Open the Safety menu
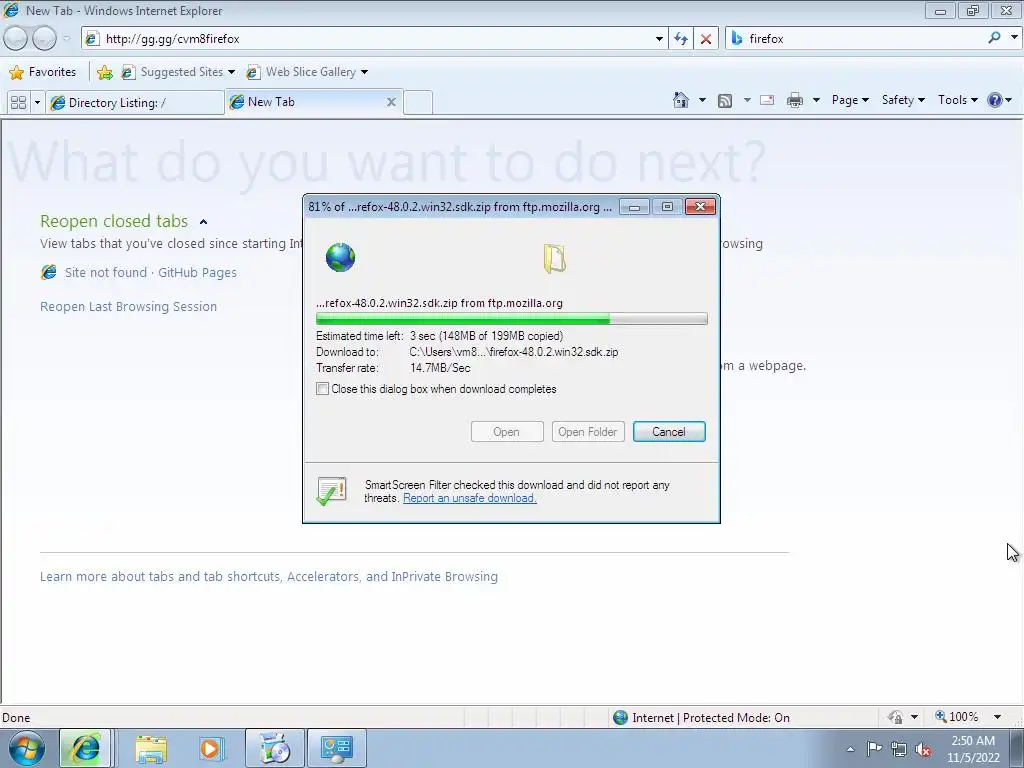Screen dimensions: 1024x768 [x=903, y=100]
